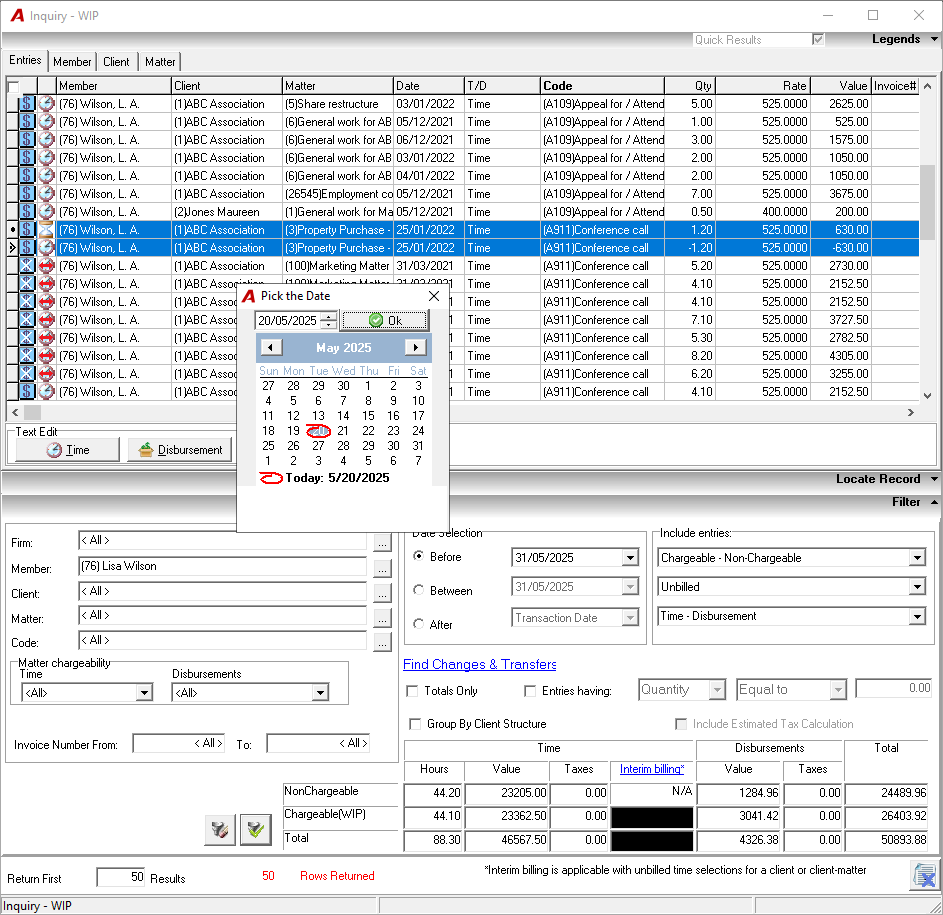The image size is (943, 915).
Task: Click the Return First results input field
Action: pyautogui.click(x=121, y=877)
